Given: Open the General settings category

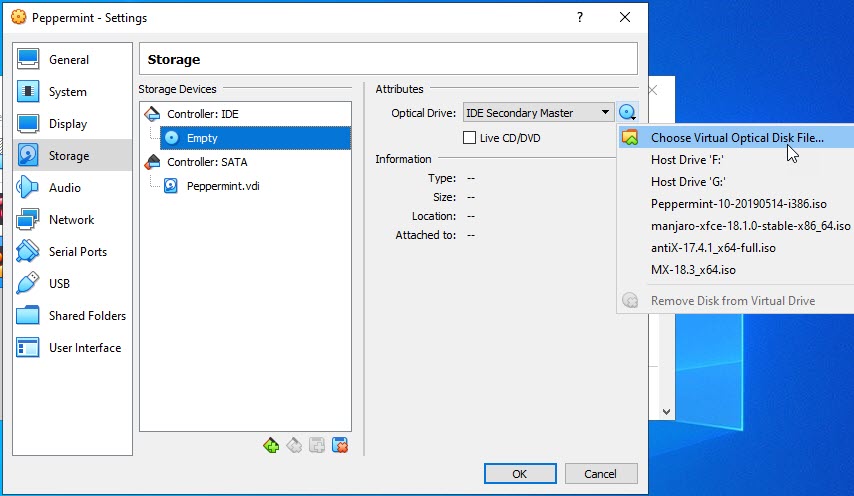Looking at the screenshot, I should [72, 59].
